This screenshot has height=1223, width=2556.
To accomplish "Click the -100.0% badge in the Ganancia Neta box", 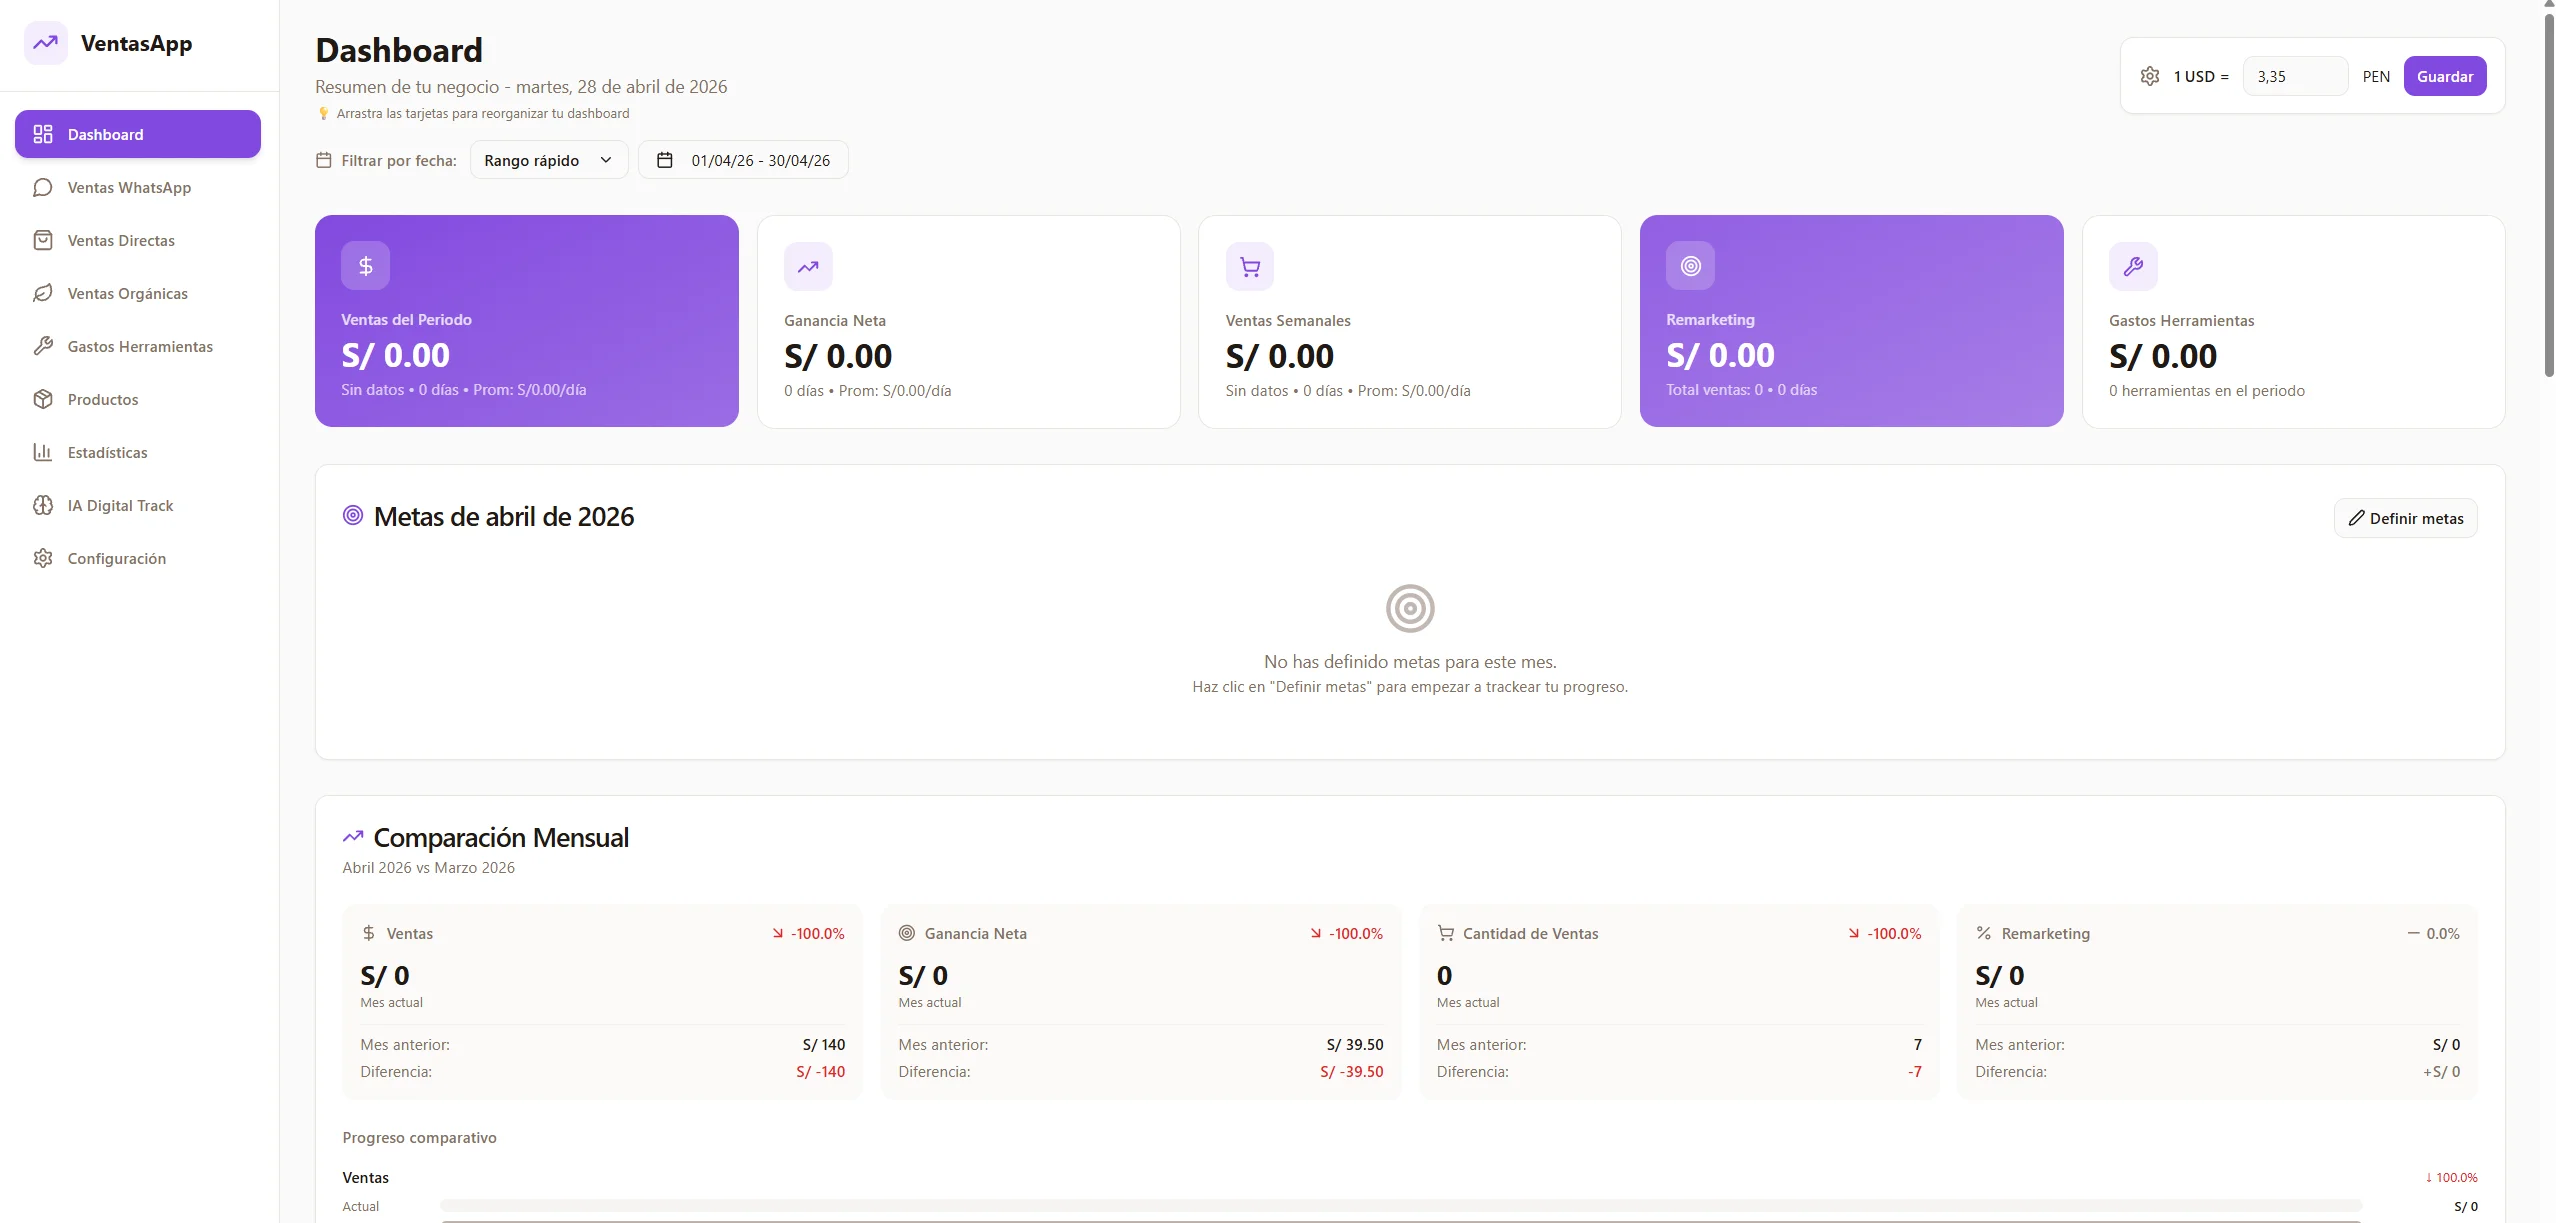I will click(x=1346, y=933).
